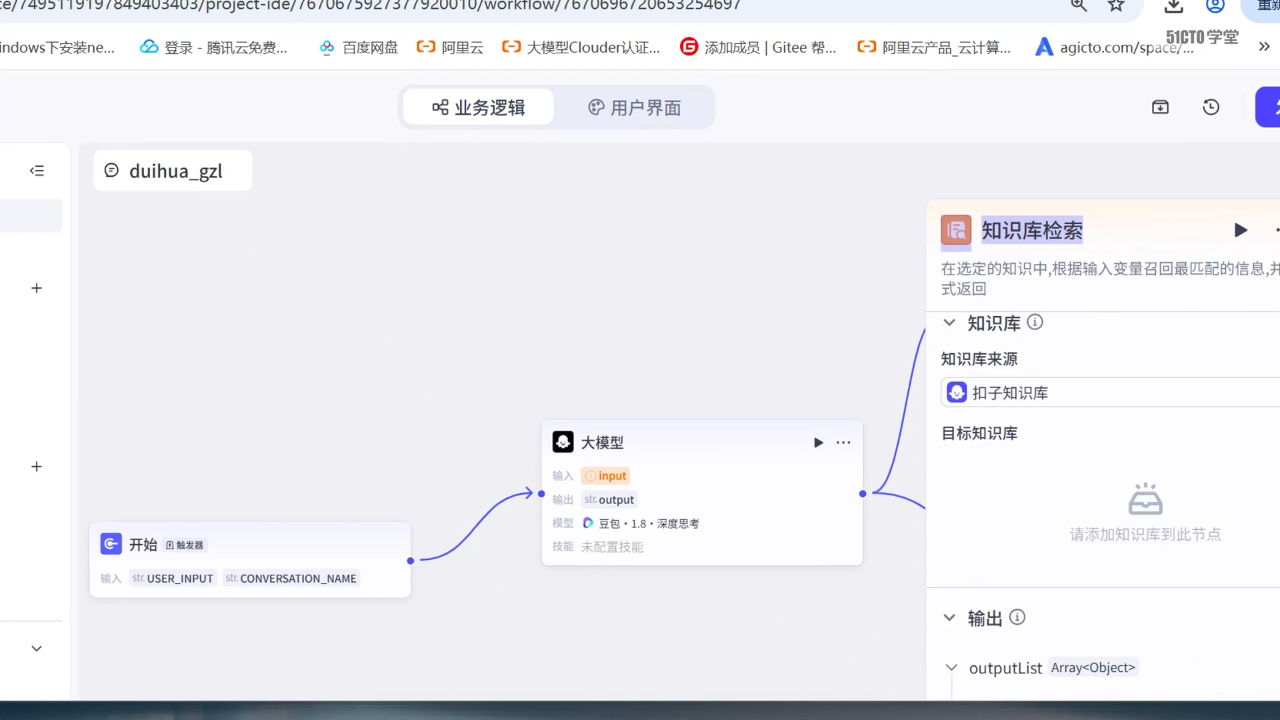Open browser downloads icon

coord(1174,6)
